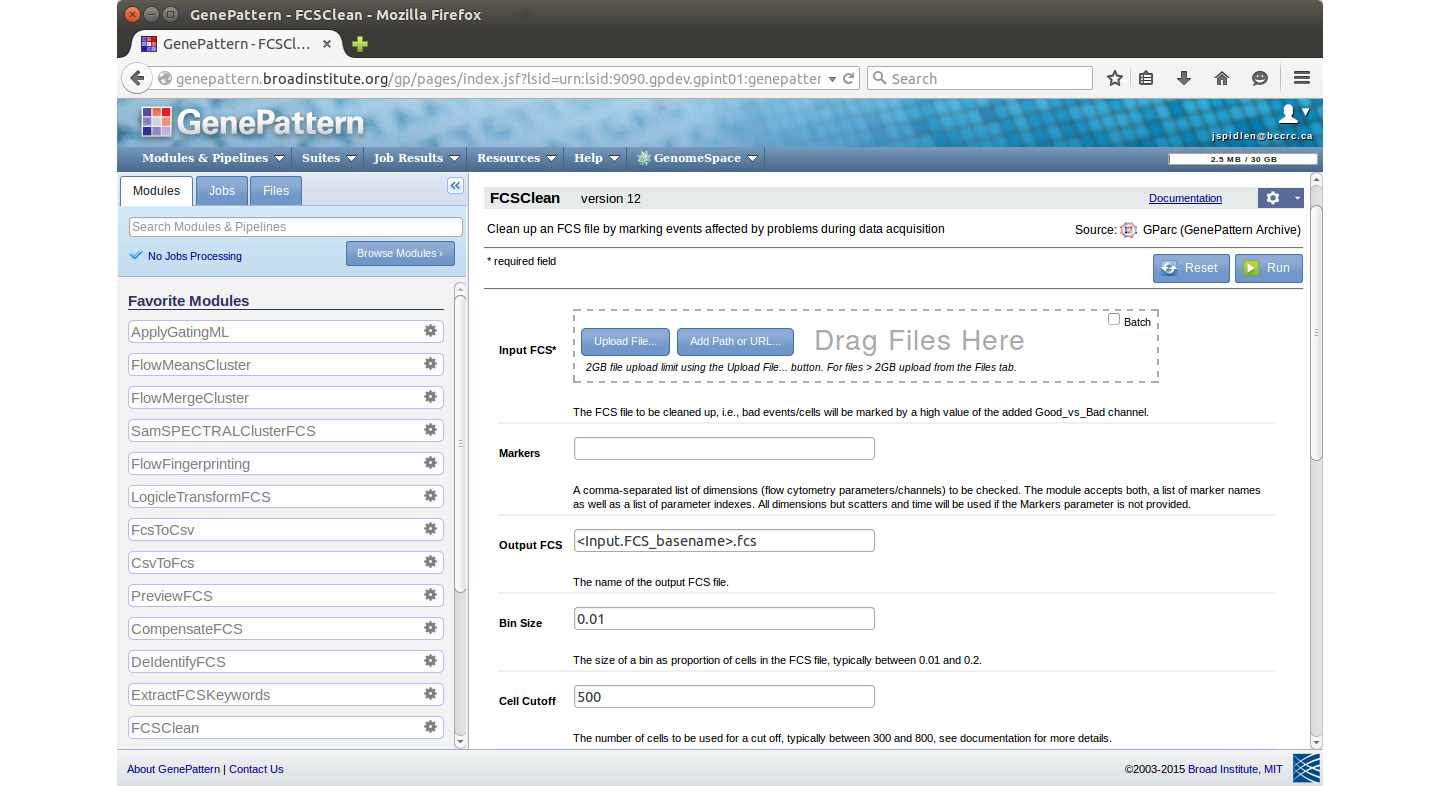Open a new Firefox tab with plus icon

(360, 44)
